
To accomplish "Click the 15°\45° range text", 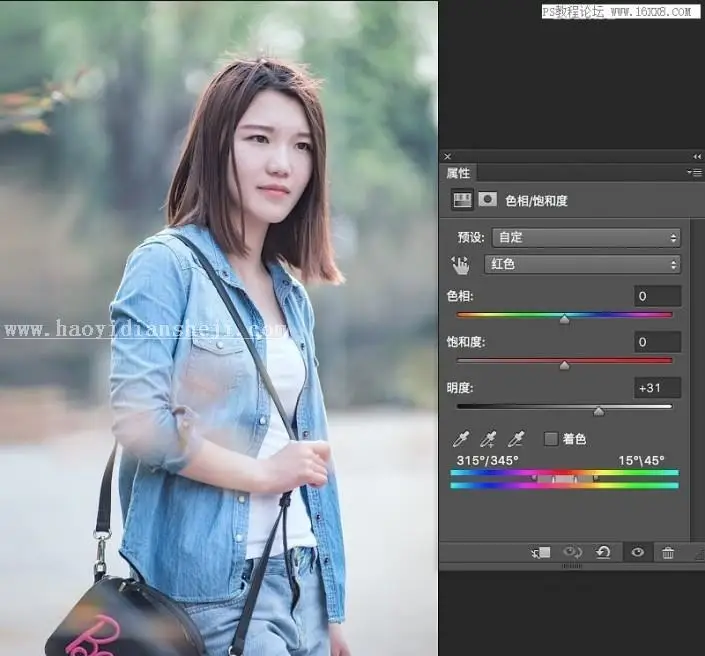I will 641,460.
